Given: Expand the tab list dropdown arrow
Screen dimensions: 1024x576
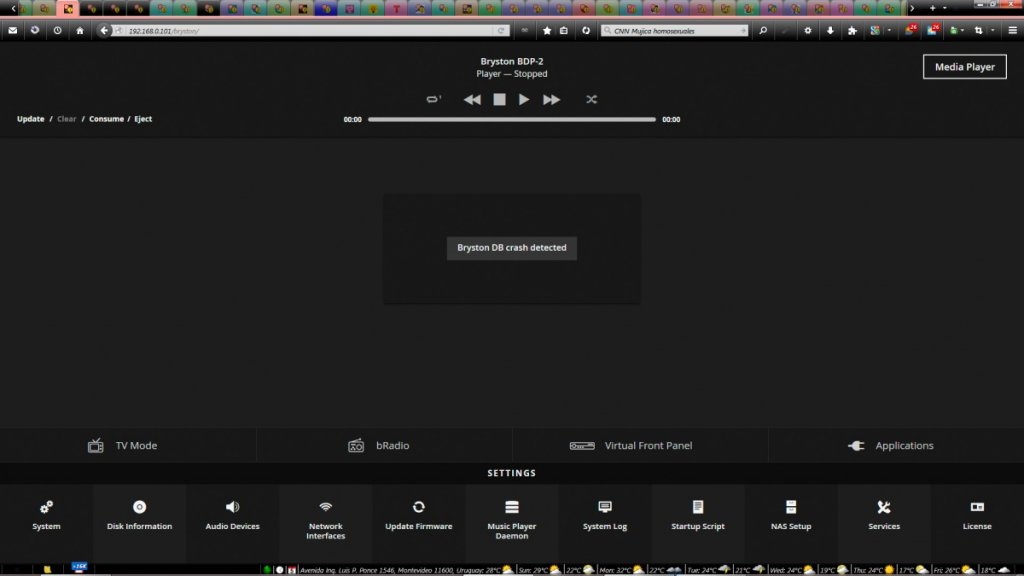Looking at the screenshot, I should coord(945,8).
